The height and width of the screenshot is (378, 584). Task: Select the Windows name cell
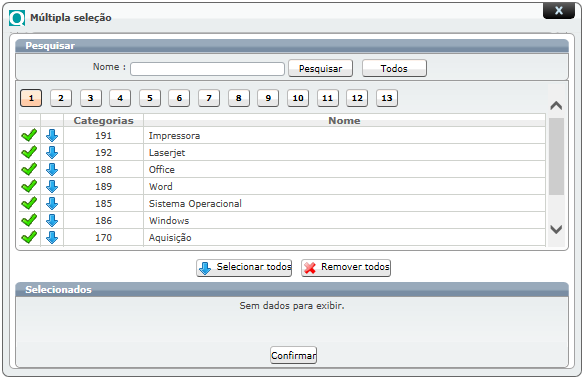[x=344, y=220]
